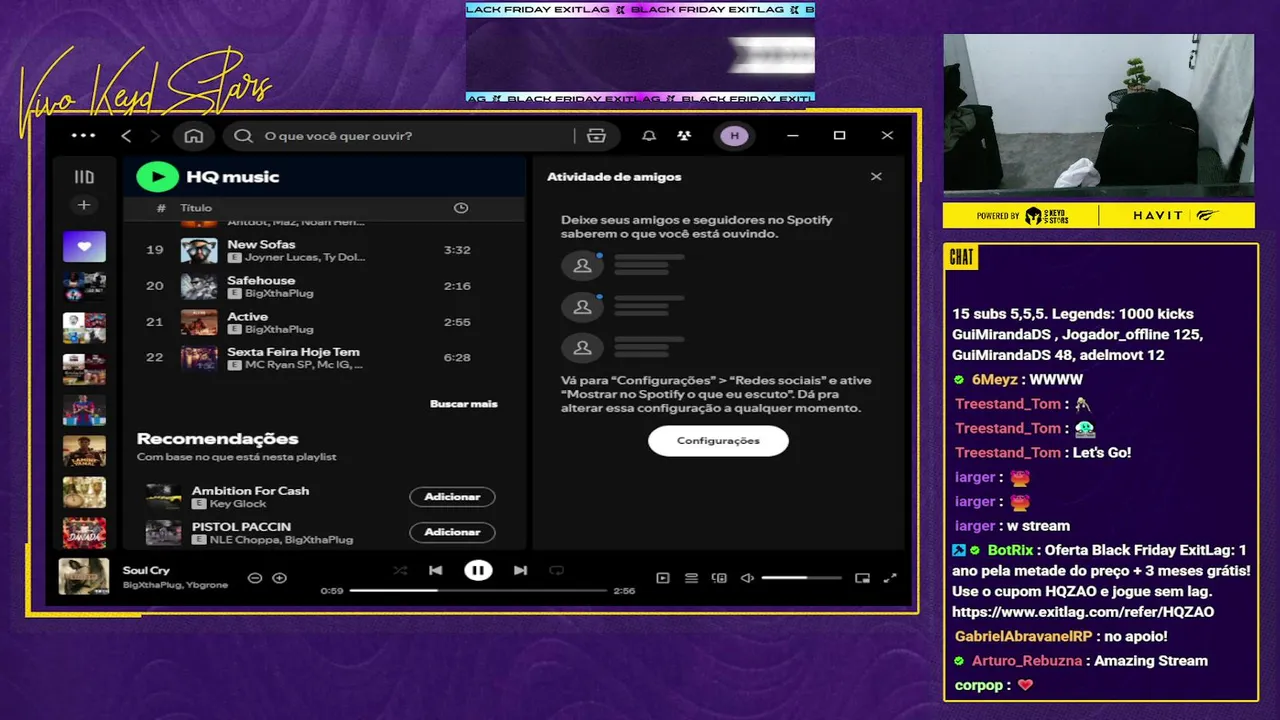Toggle the friend activity icon in top bar
This screenshot has height=720, width=1280.
pos(684,136)
